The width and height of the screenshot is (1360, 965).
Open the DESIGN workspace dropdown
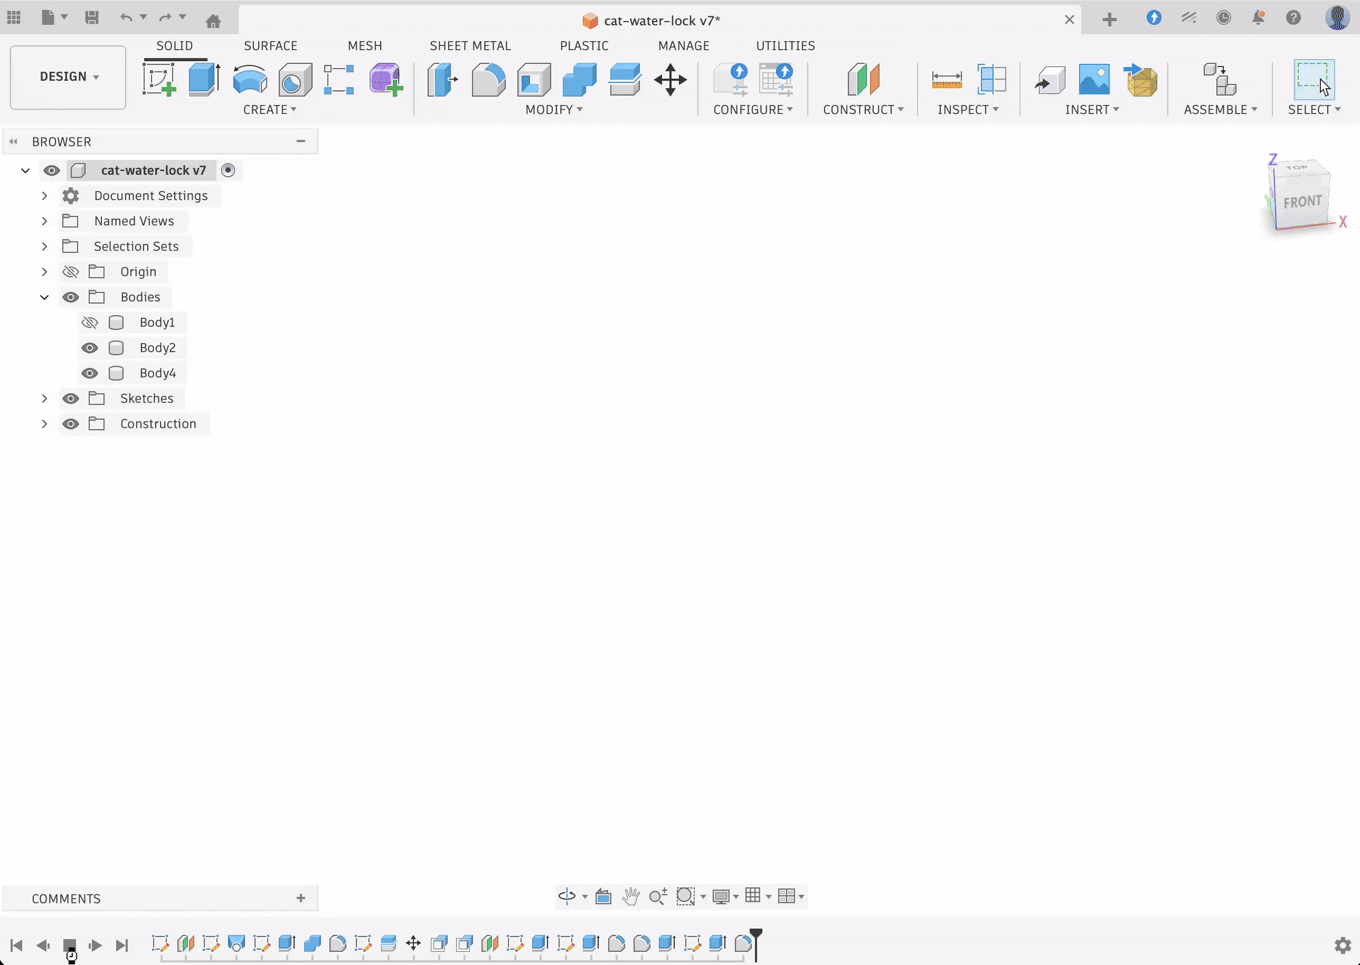point(68,77)
